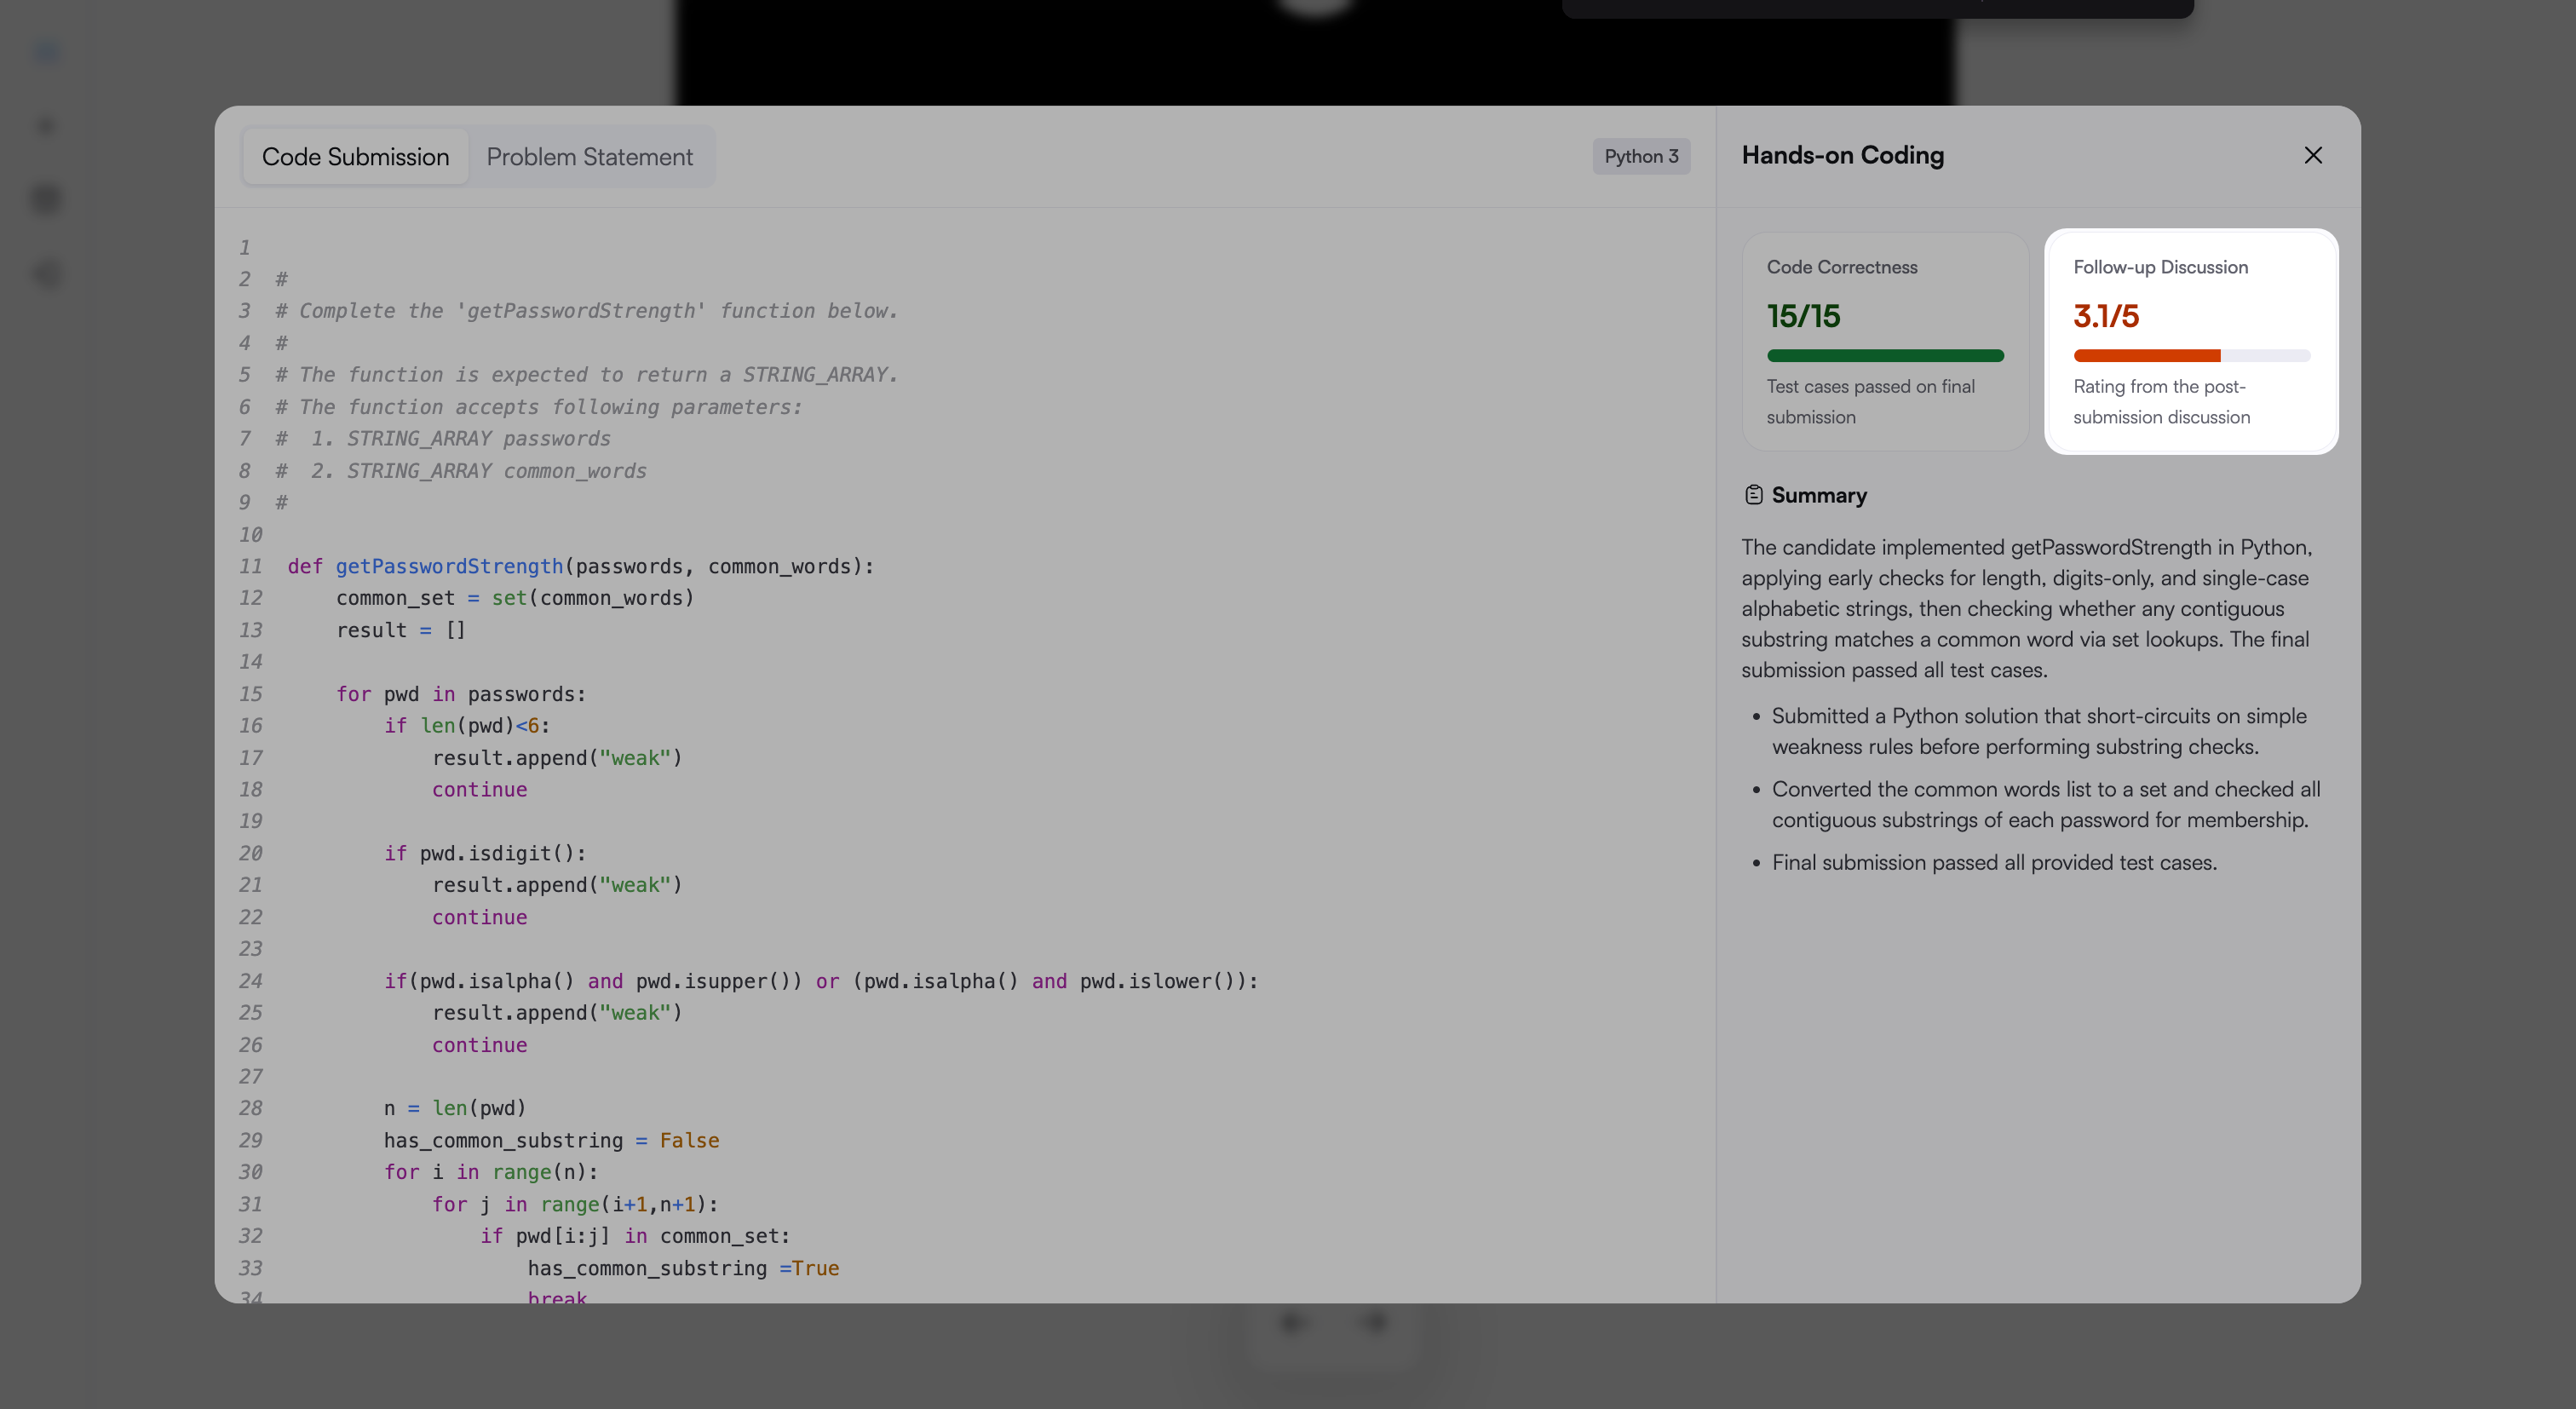
Task: Click 'Test cases passed on final submission' caption
Action: tap(1870, 401)
